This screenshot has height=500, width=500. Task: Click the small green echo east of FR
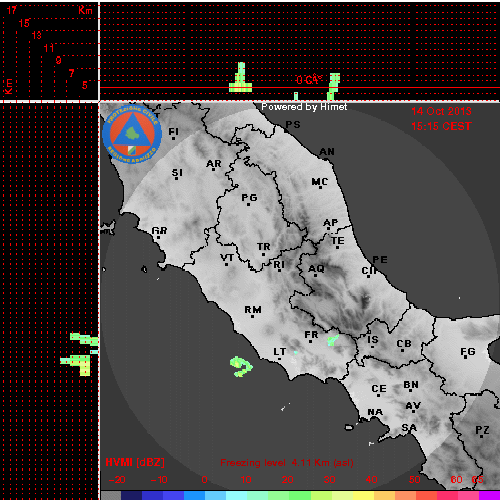[333, 340]
